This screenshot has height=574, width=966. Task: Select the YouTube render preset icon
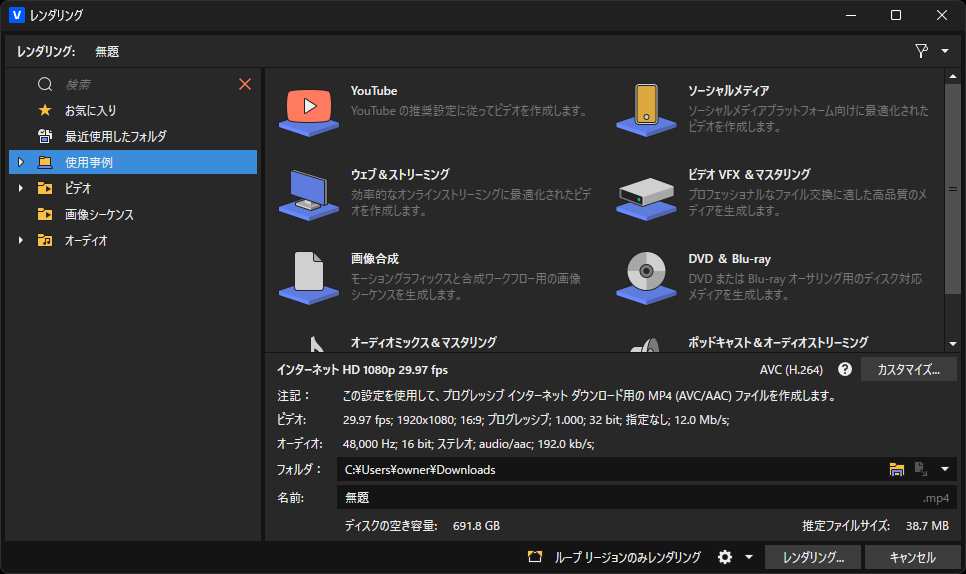pyautogui.click(x=309, y=106)
